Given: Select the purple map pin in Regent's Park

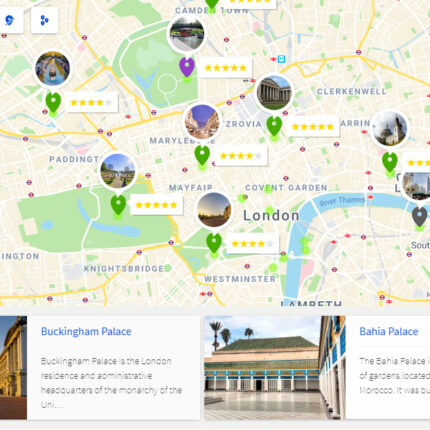Looking at the screenshot, I should coord(187,67).
